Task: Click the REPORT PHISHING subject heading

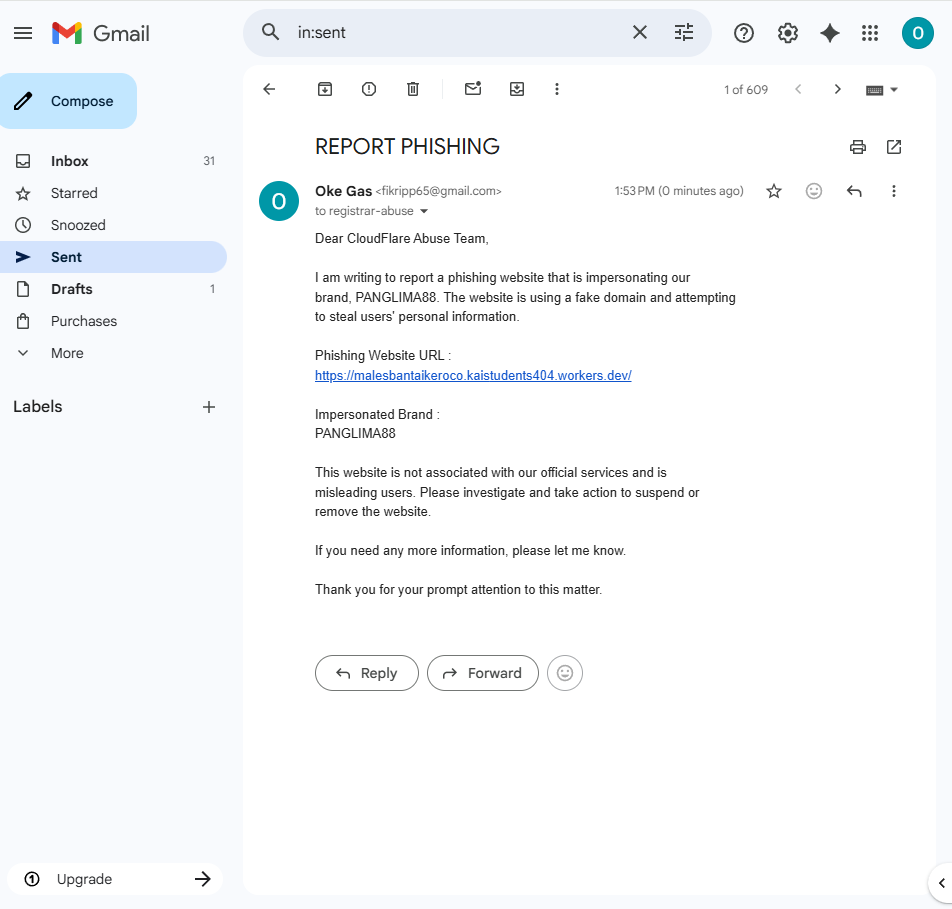Action: (x=407, y=146)
